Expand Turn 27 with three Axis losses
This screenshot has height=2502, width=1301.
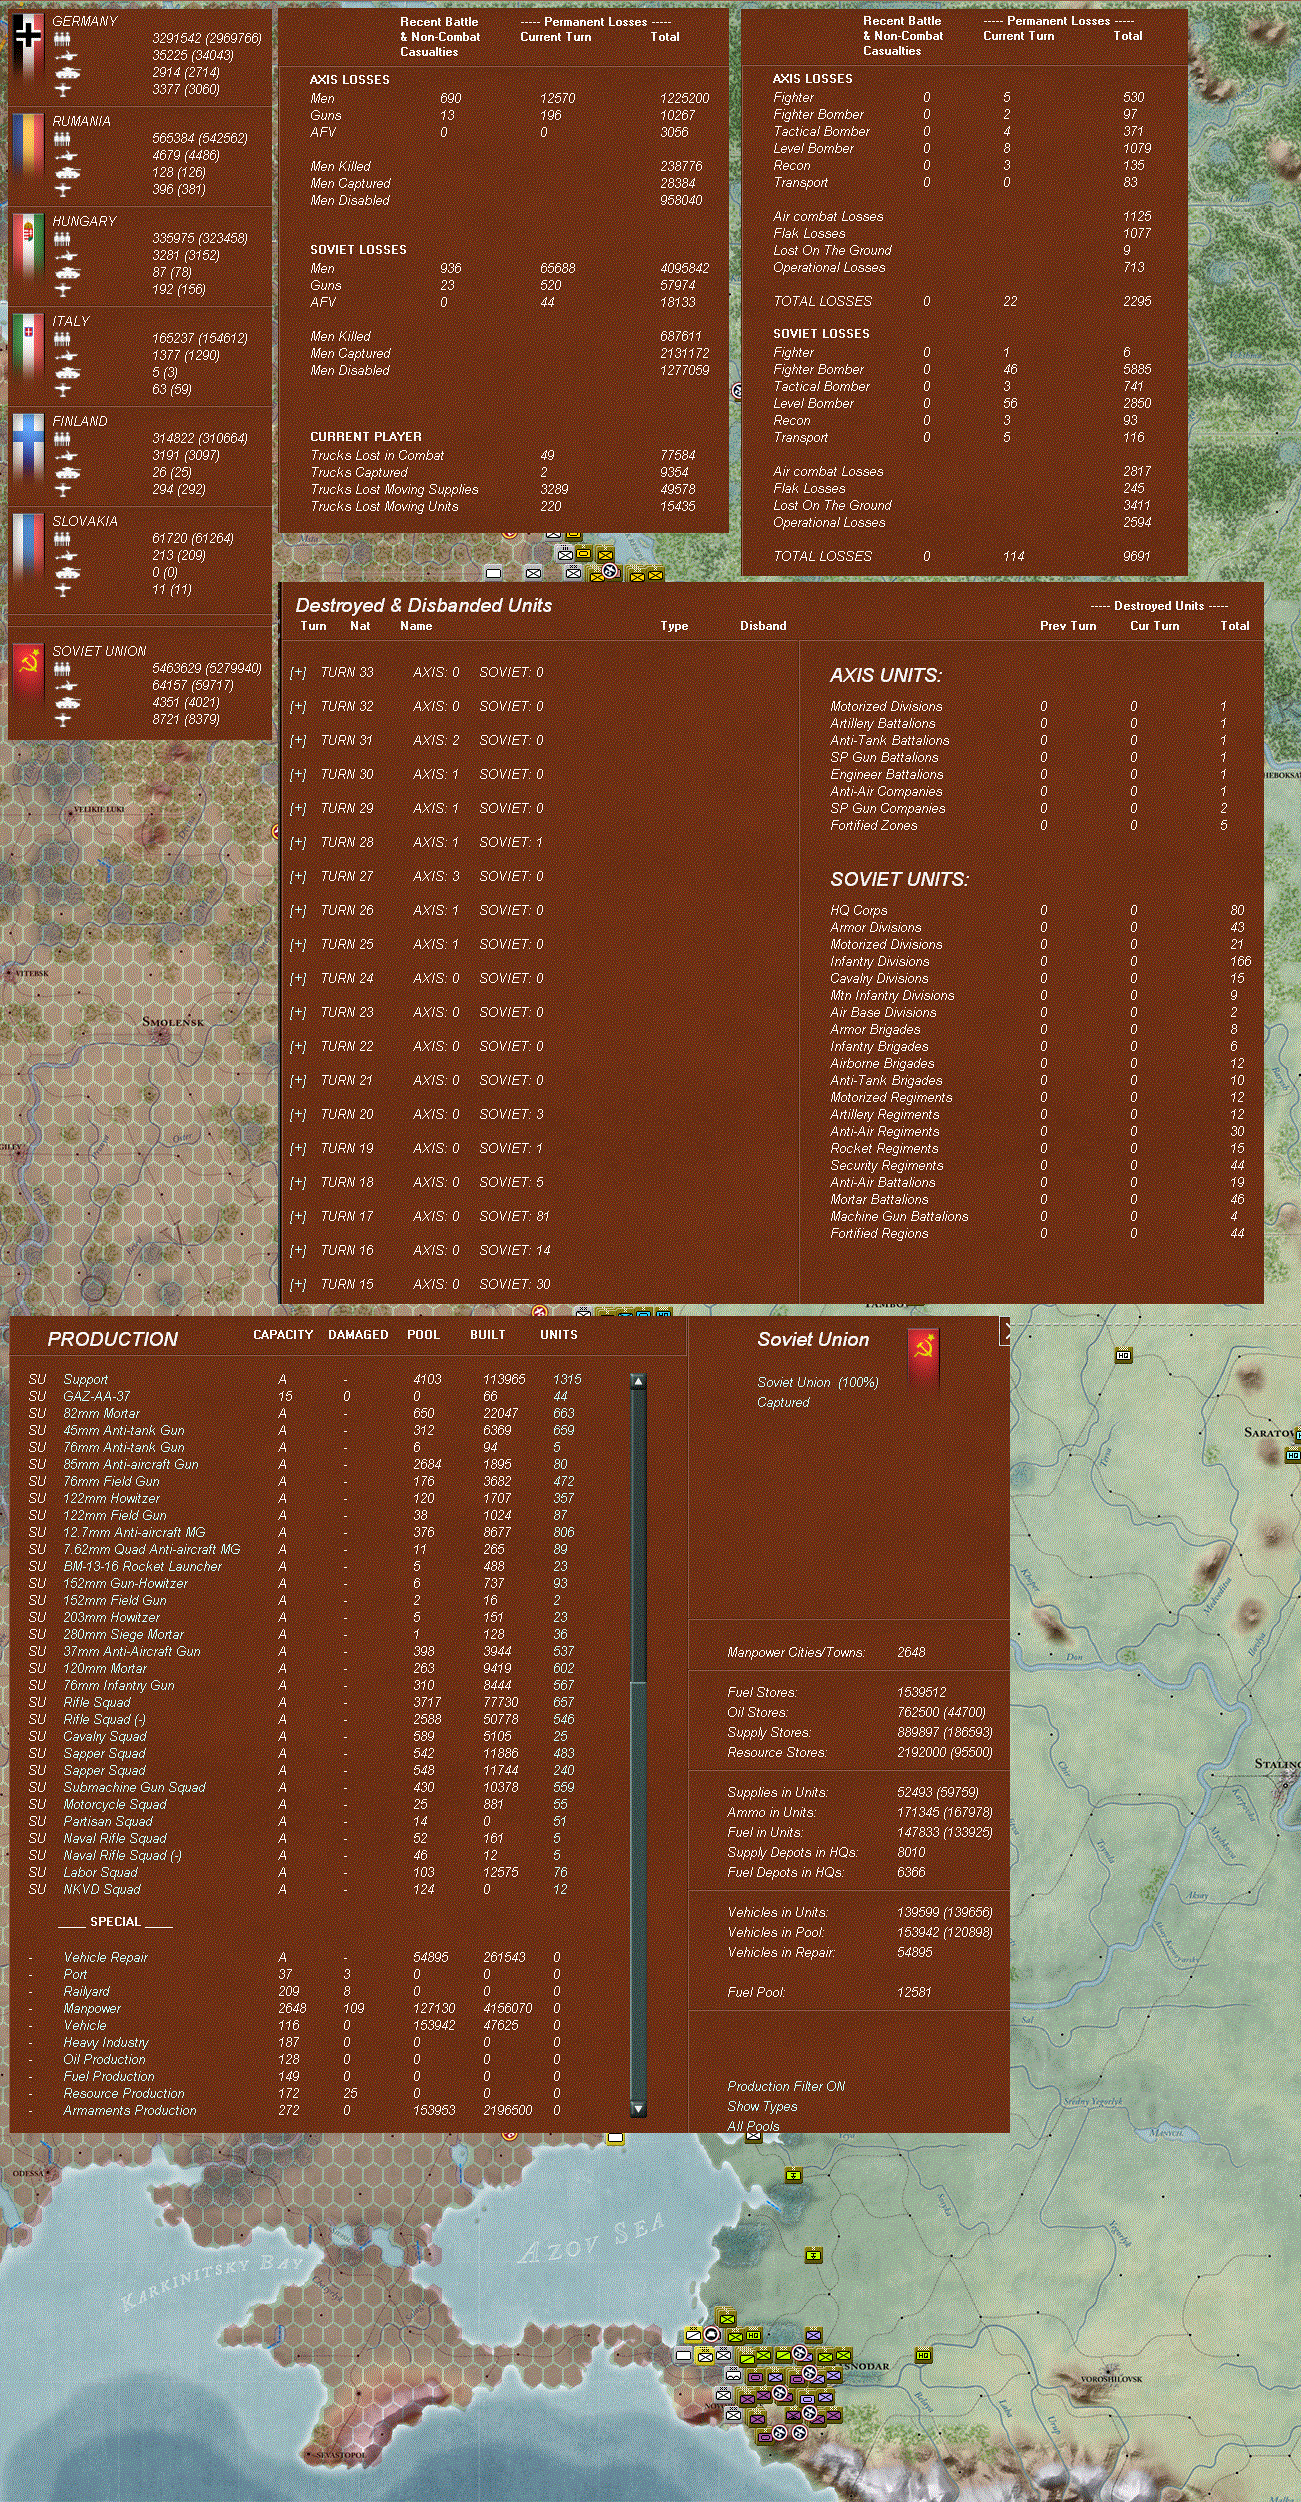click(x=298, y=877)
